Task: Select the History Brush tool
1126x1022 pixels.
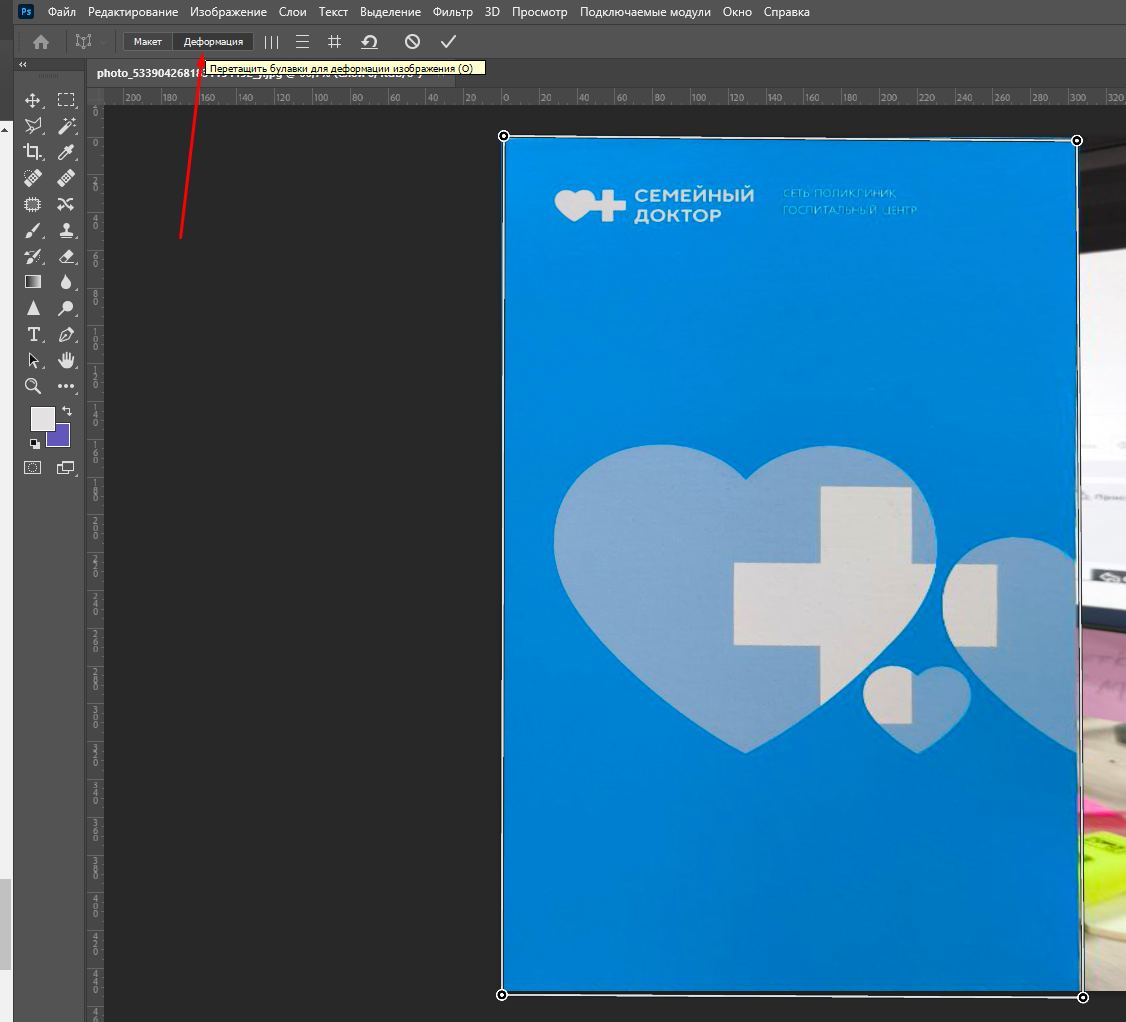Action: 32,256
